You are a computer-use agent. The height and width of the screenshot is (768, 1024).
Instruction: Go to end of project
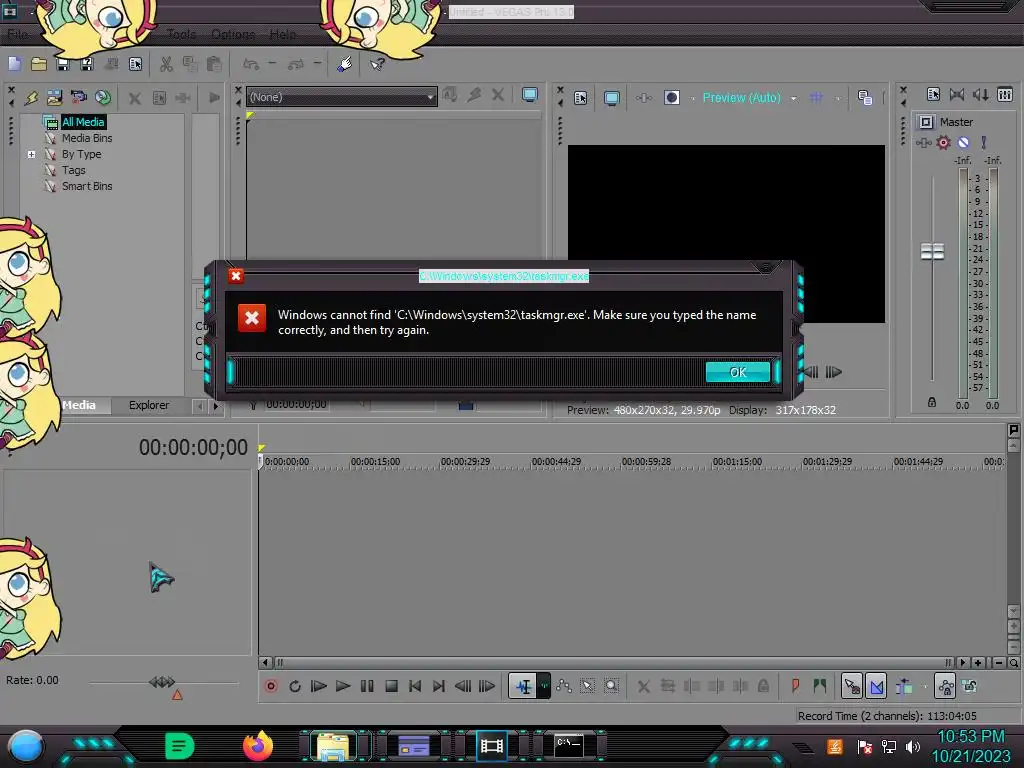(x=439, y=686)
